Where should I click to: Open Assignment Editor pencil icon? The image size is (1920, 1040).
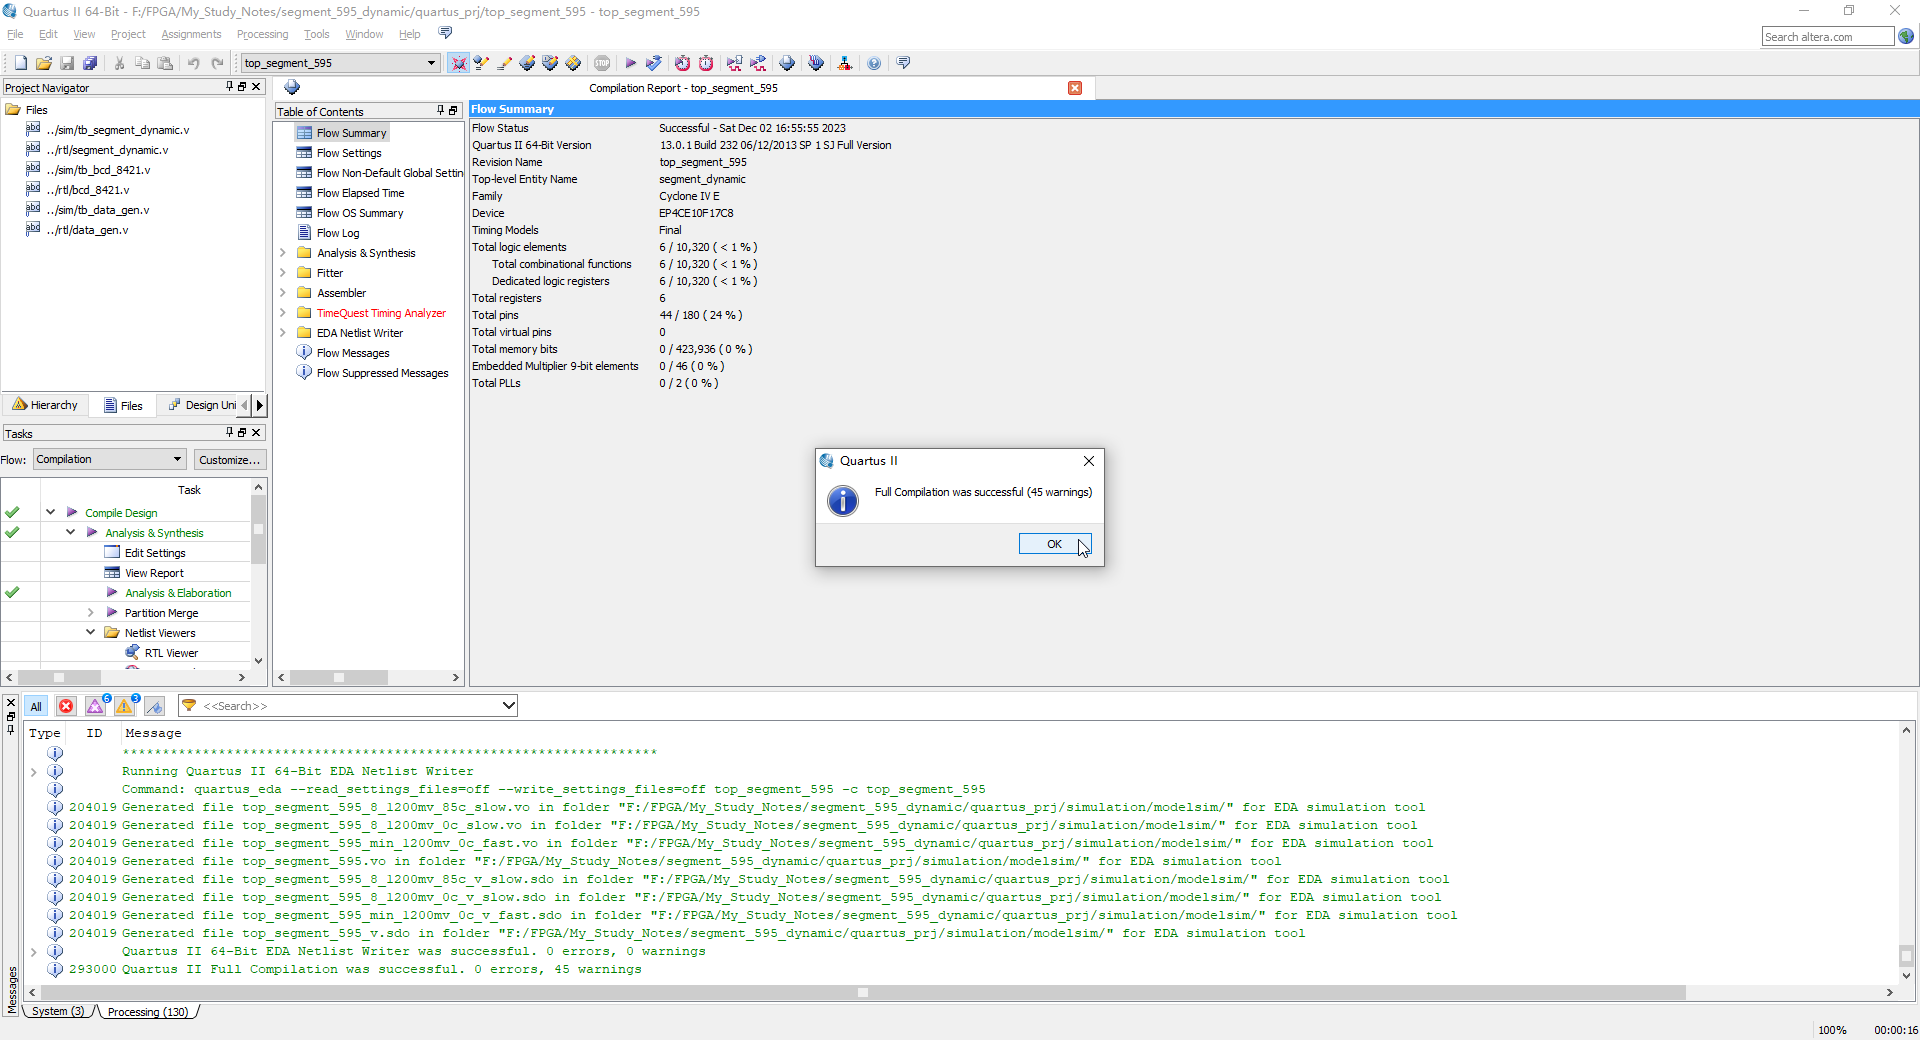pyautogui.click(x=504, y=63)
